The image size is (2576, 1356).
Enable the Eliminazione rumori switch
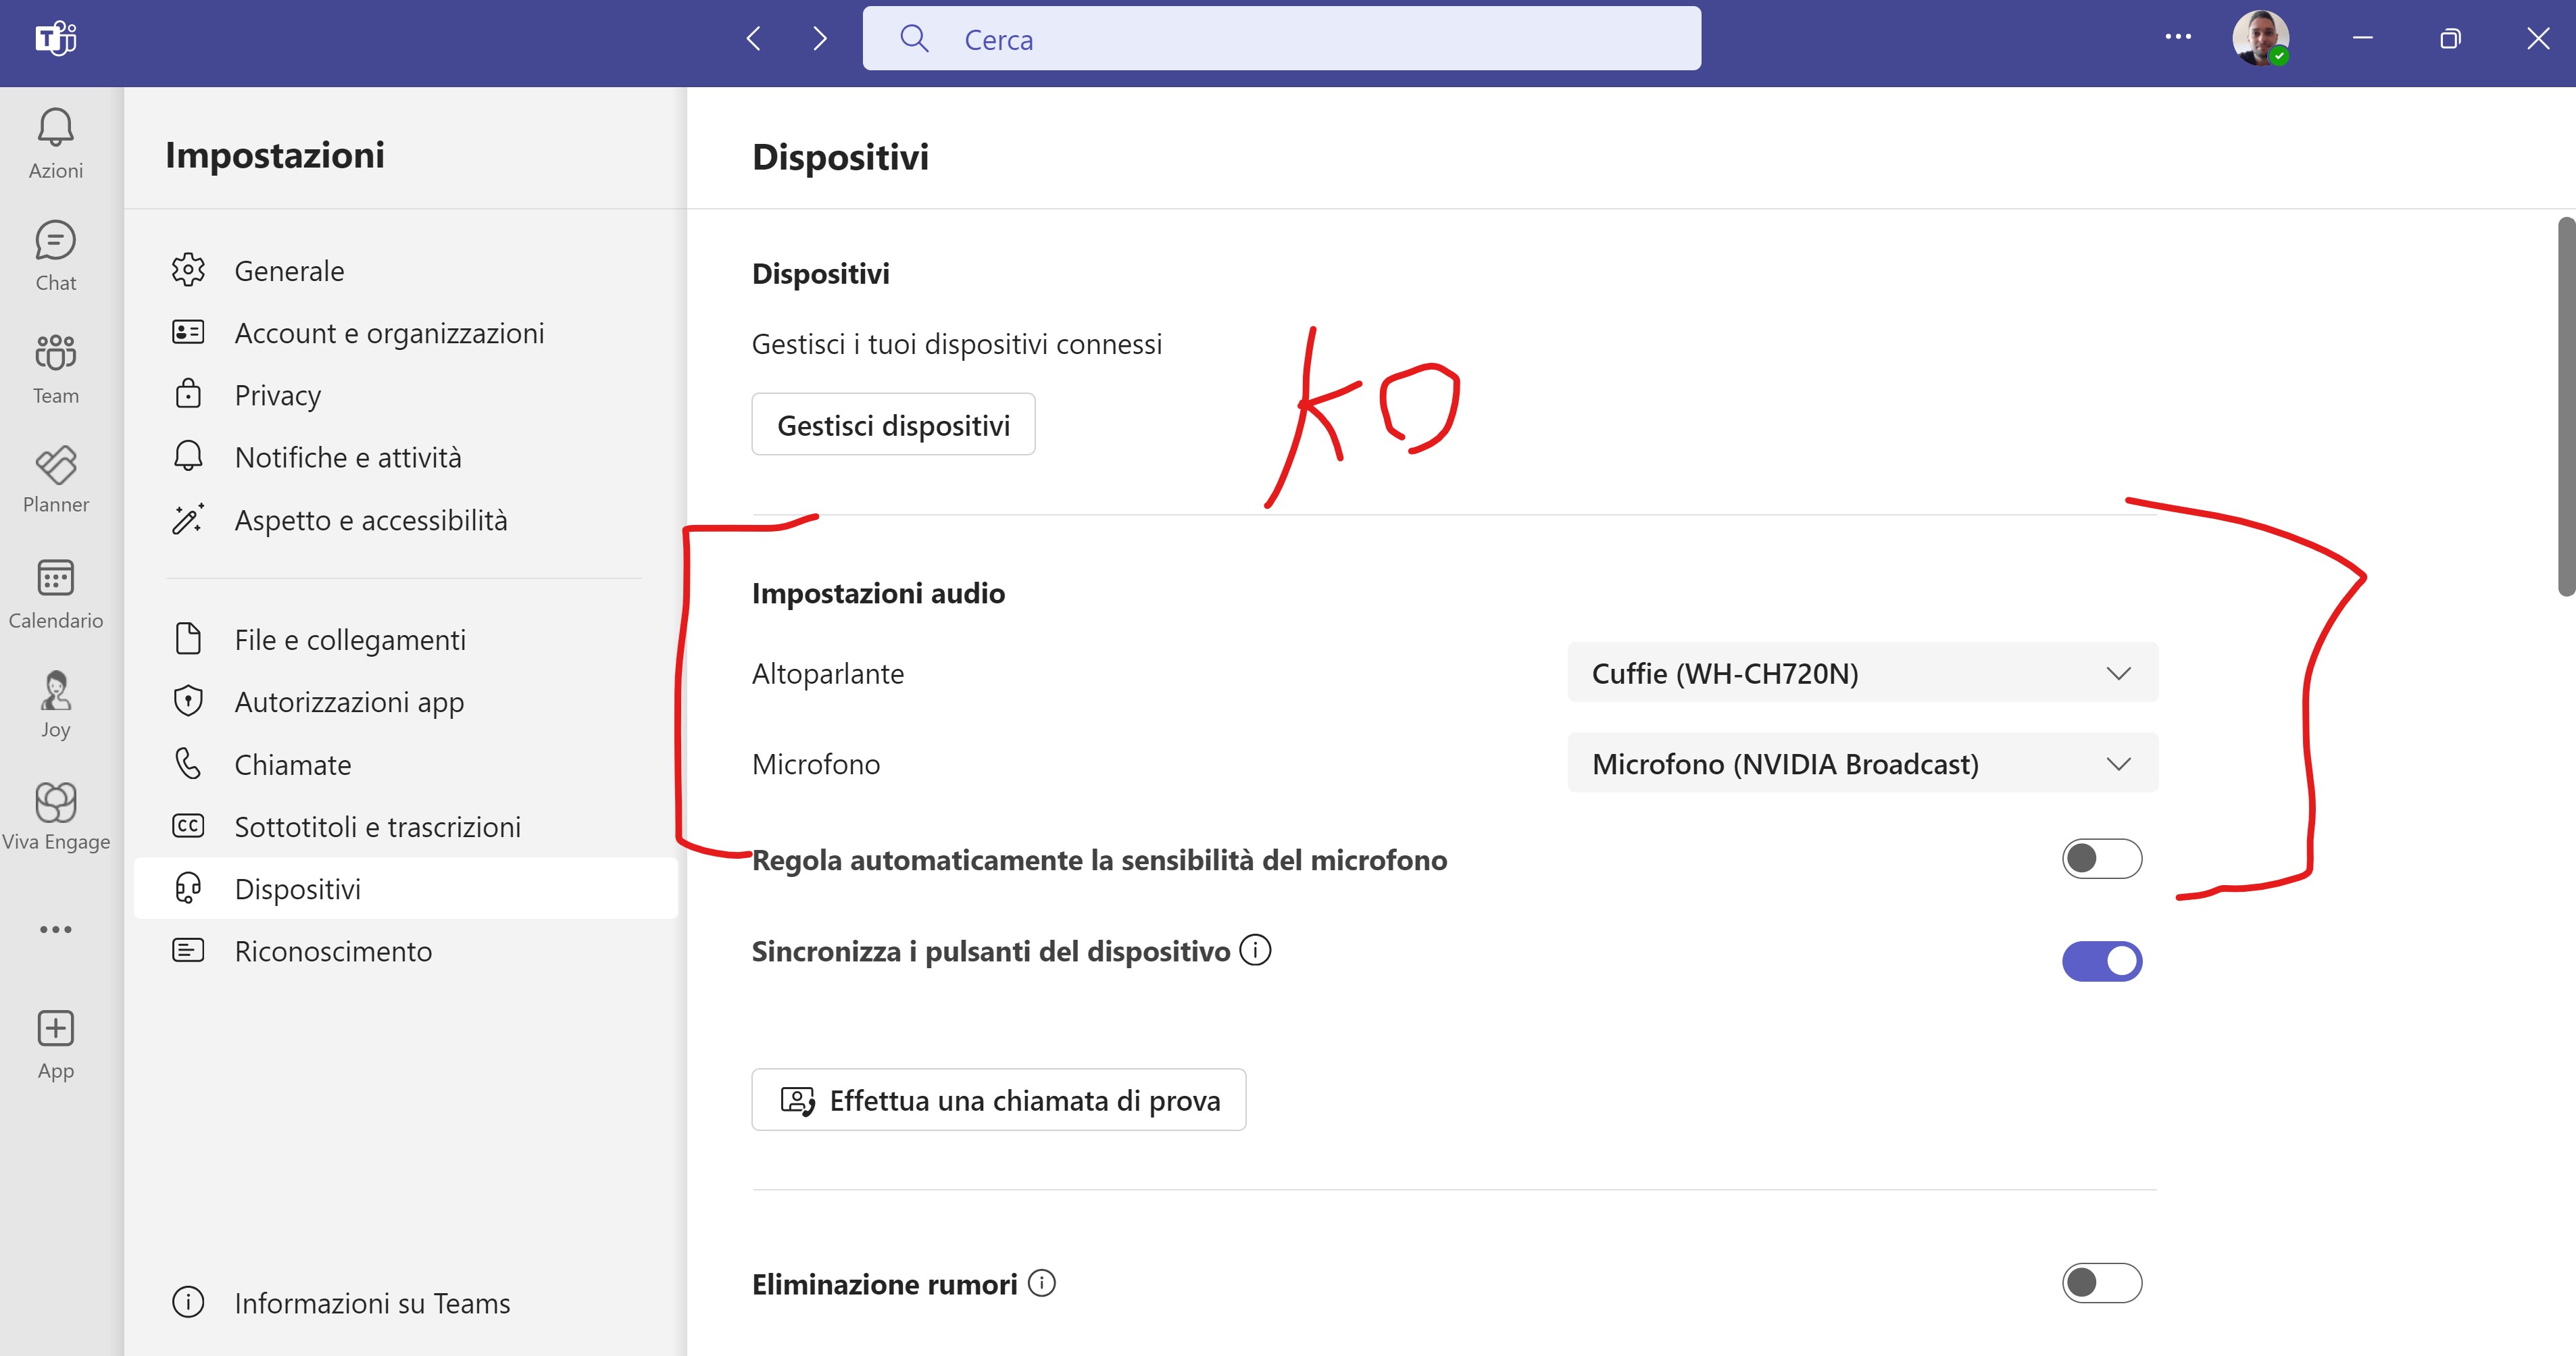pos(2102,1283)
